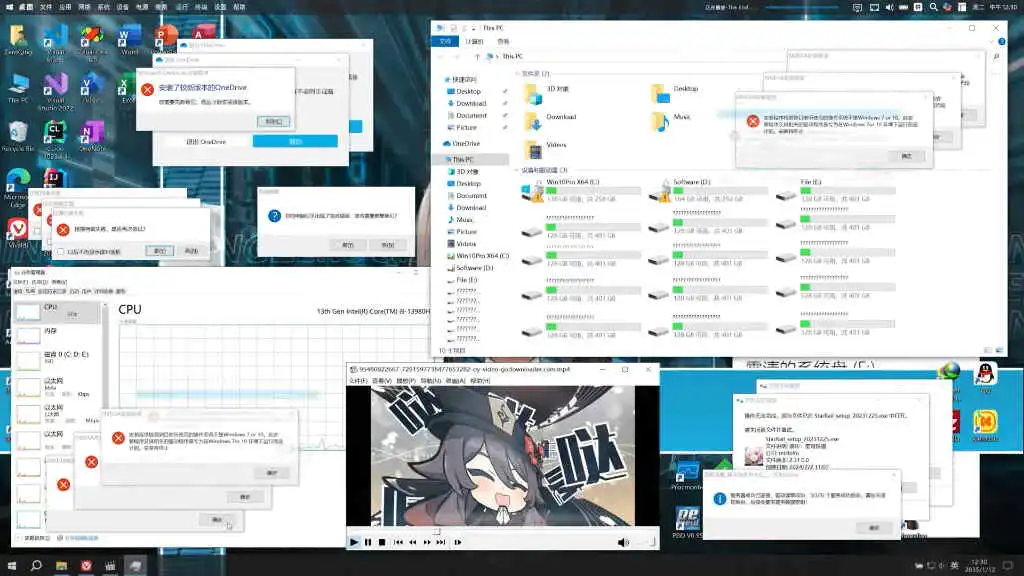Open Visual Studio 2022 desktop shortcut
Screen dimensions: 1024x576
tap(56, 91)
